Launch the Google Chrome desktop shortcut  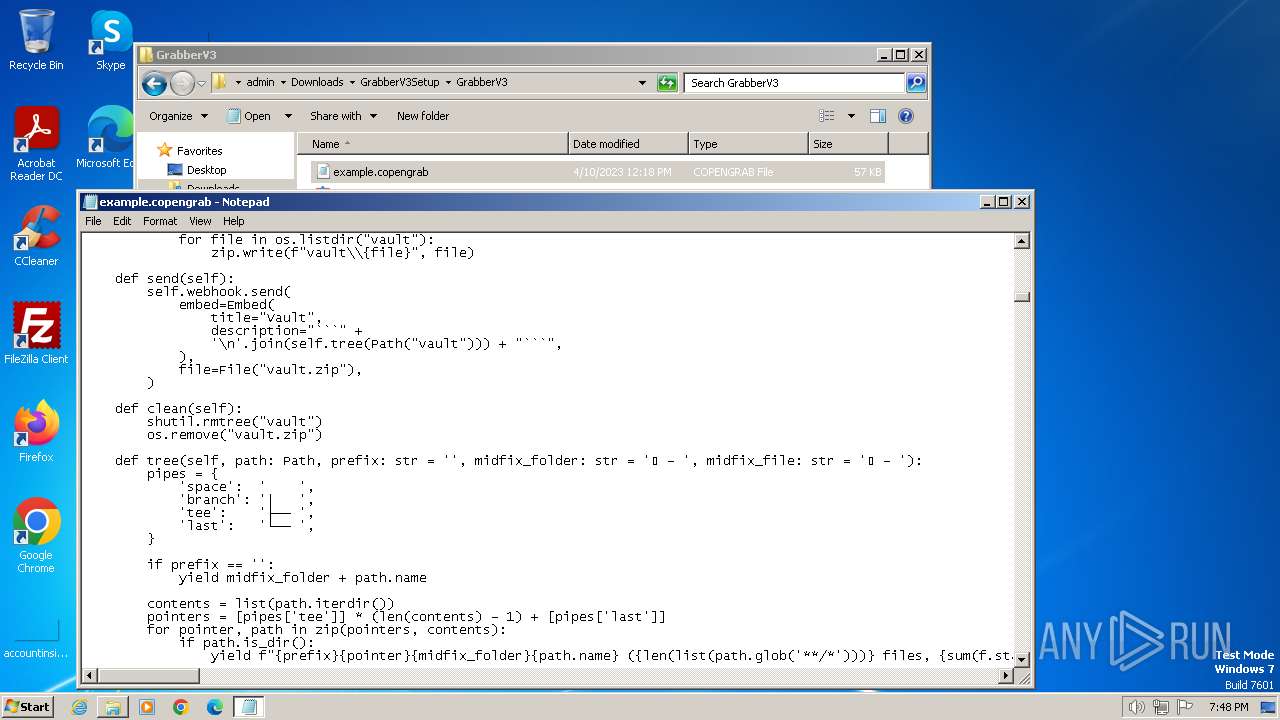tap(36, 536)
